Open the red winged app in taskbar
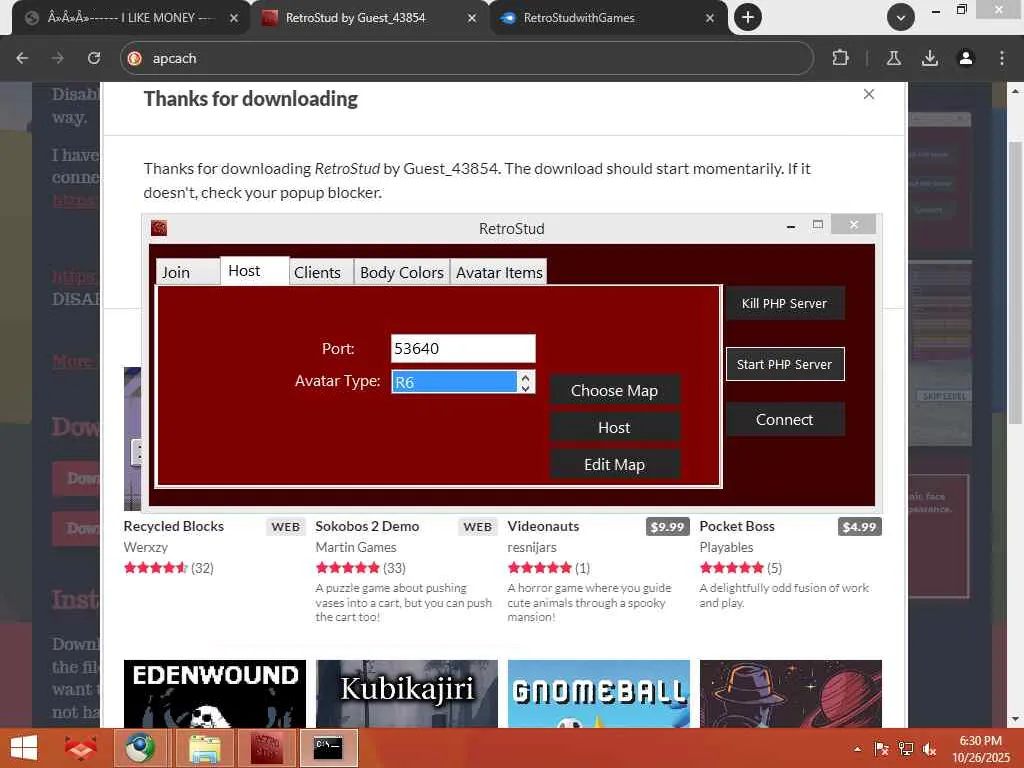The width and height of the screenshot is (1024, 768). click(80, 748)
